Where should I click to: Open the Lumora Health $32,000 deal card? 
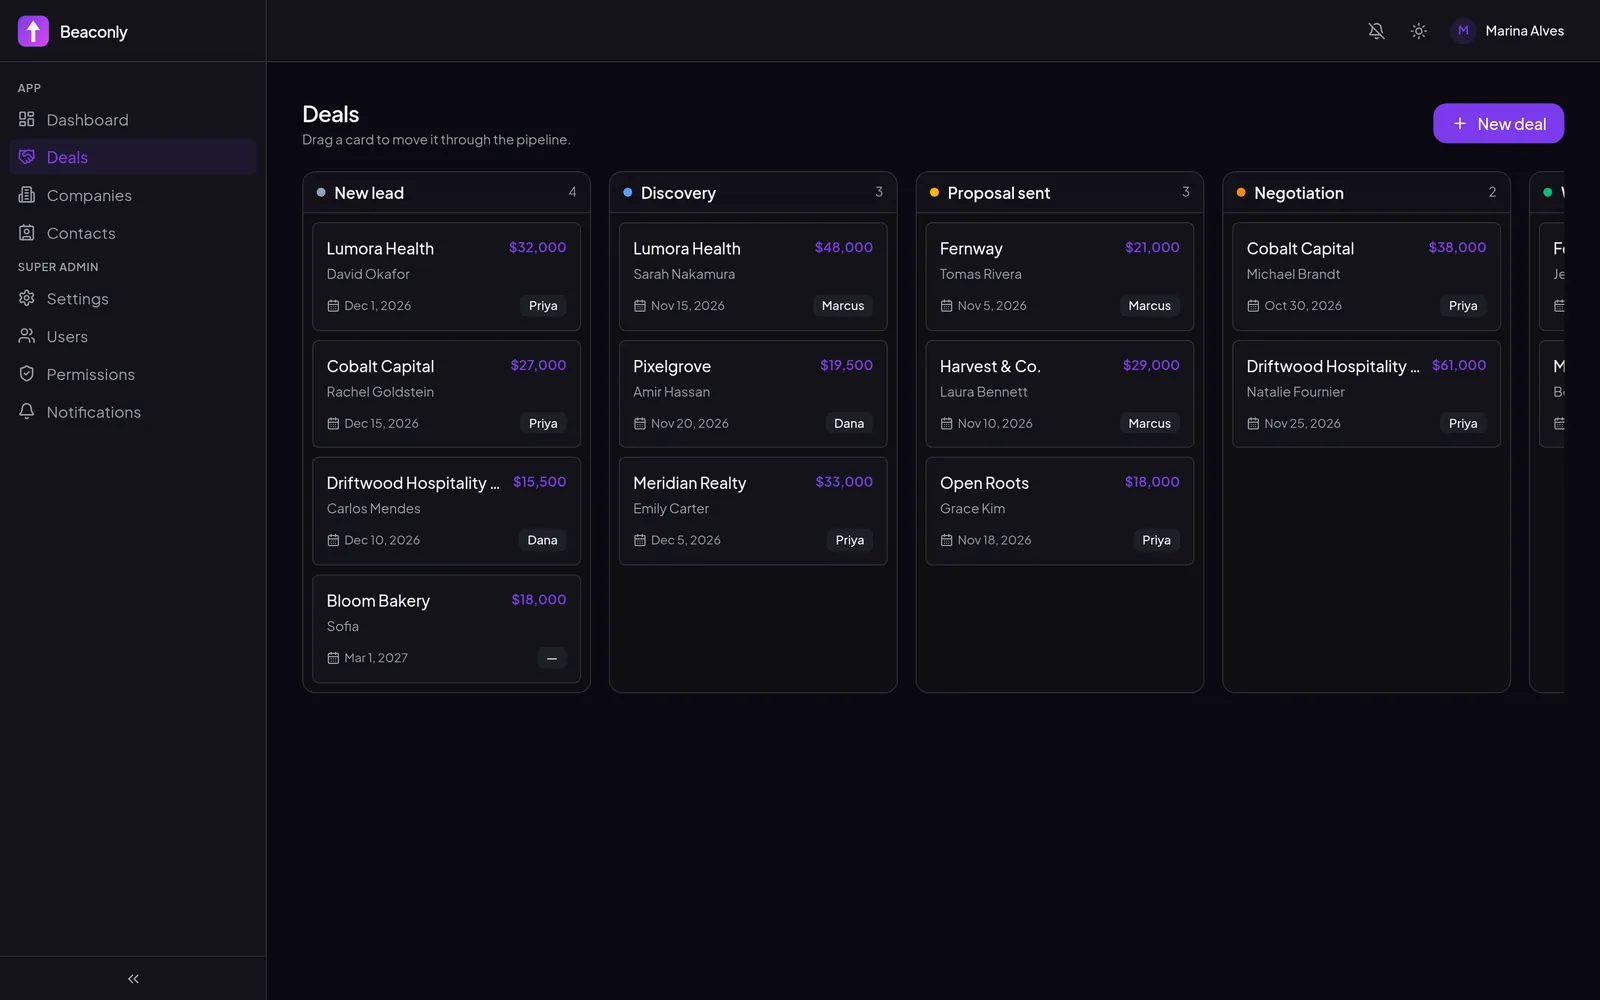click(x=446, y=277)
